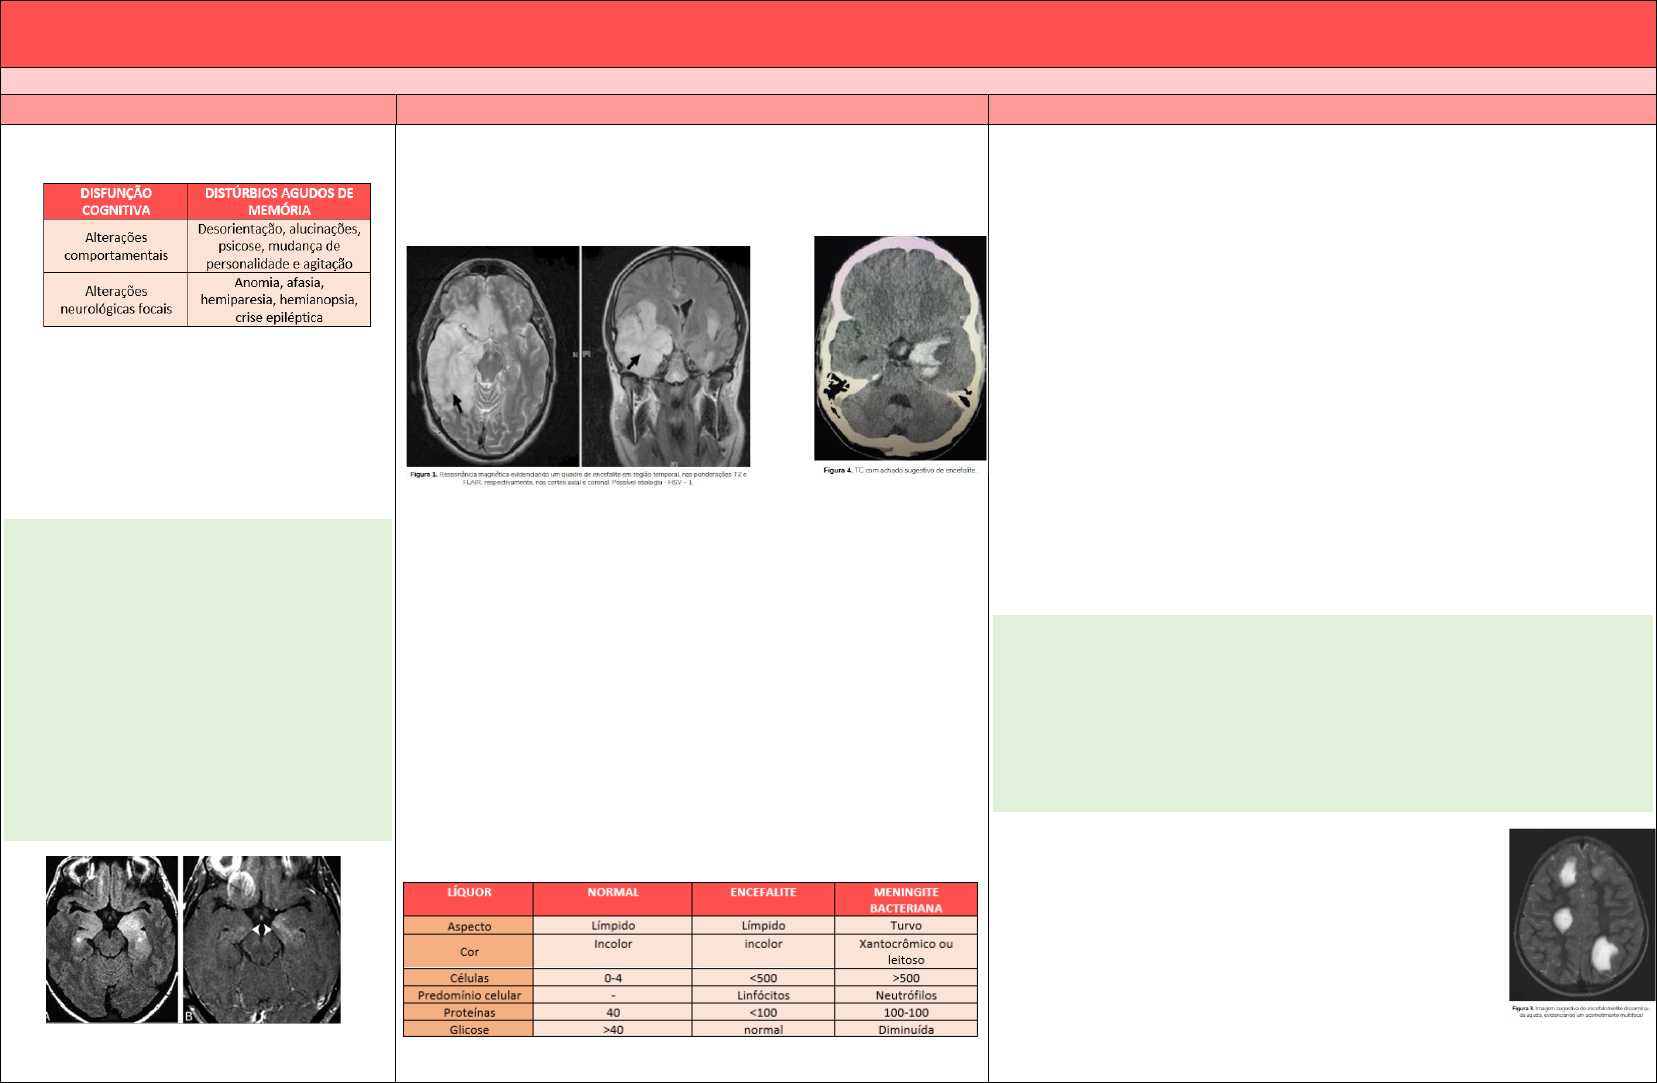1657x1083 pixels.
Task: Click the brain MRI image labeled B
Action: (x=262, y=939)
